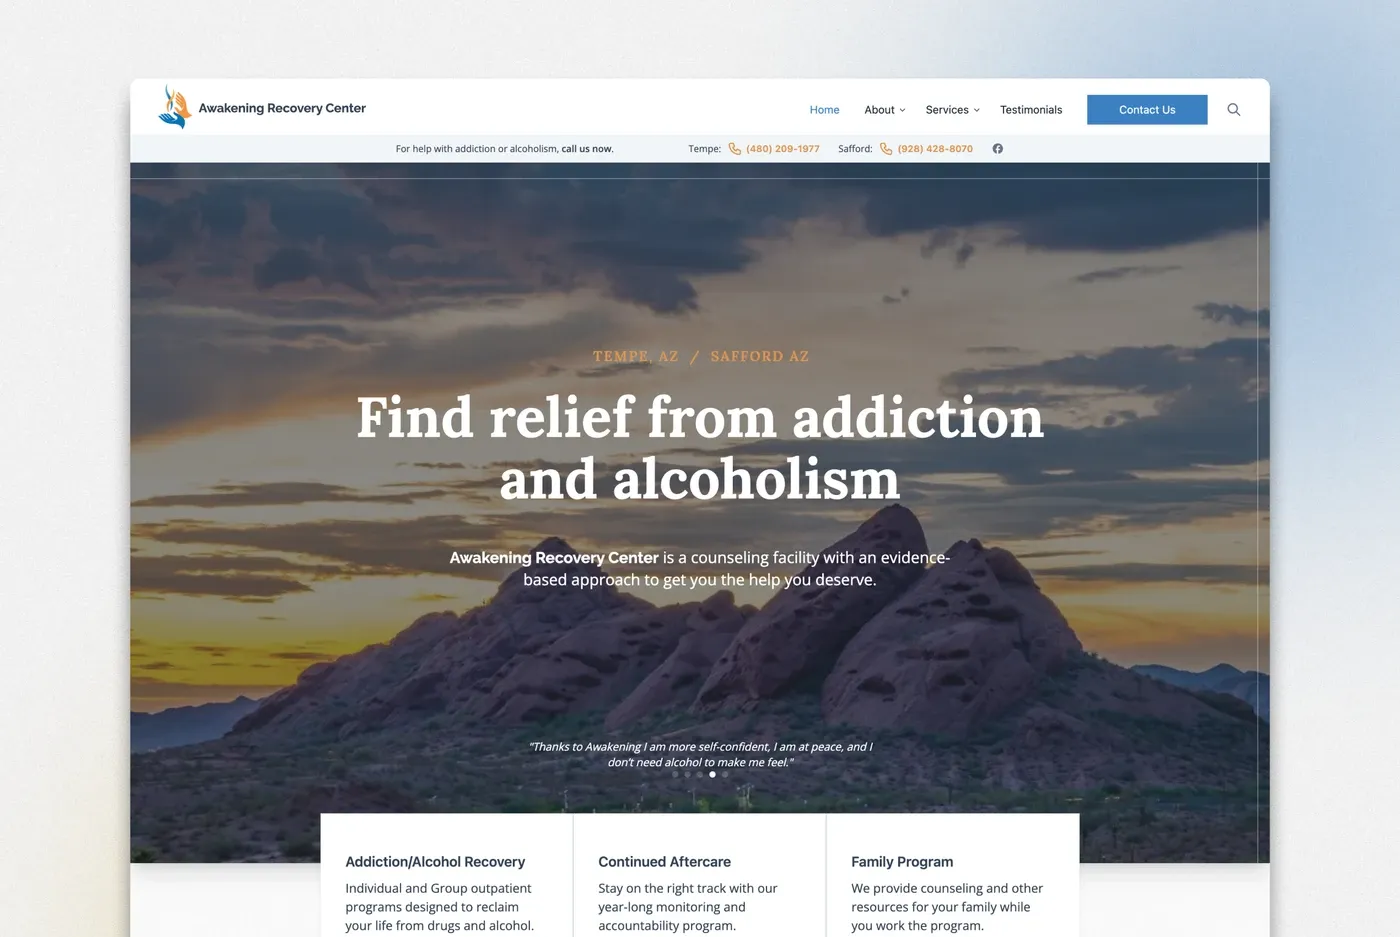The width and height of the screenshot is (1400, 937).
Task: Open the Testimonials page
Action: [x=1030, y=110]
